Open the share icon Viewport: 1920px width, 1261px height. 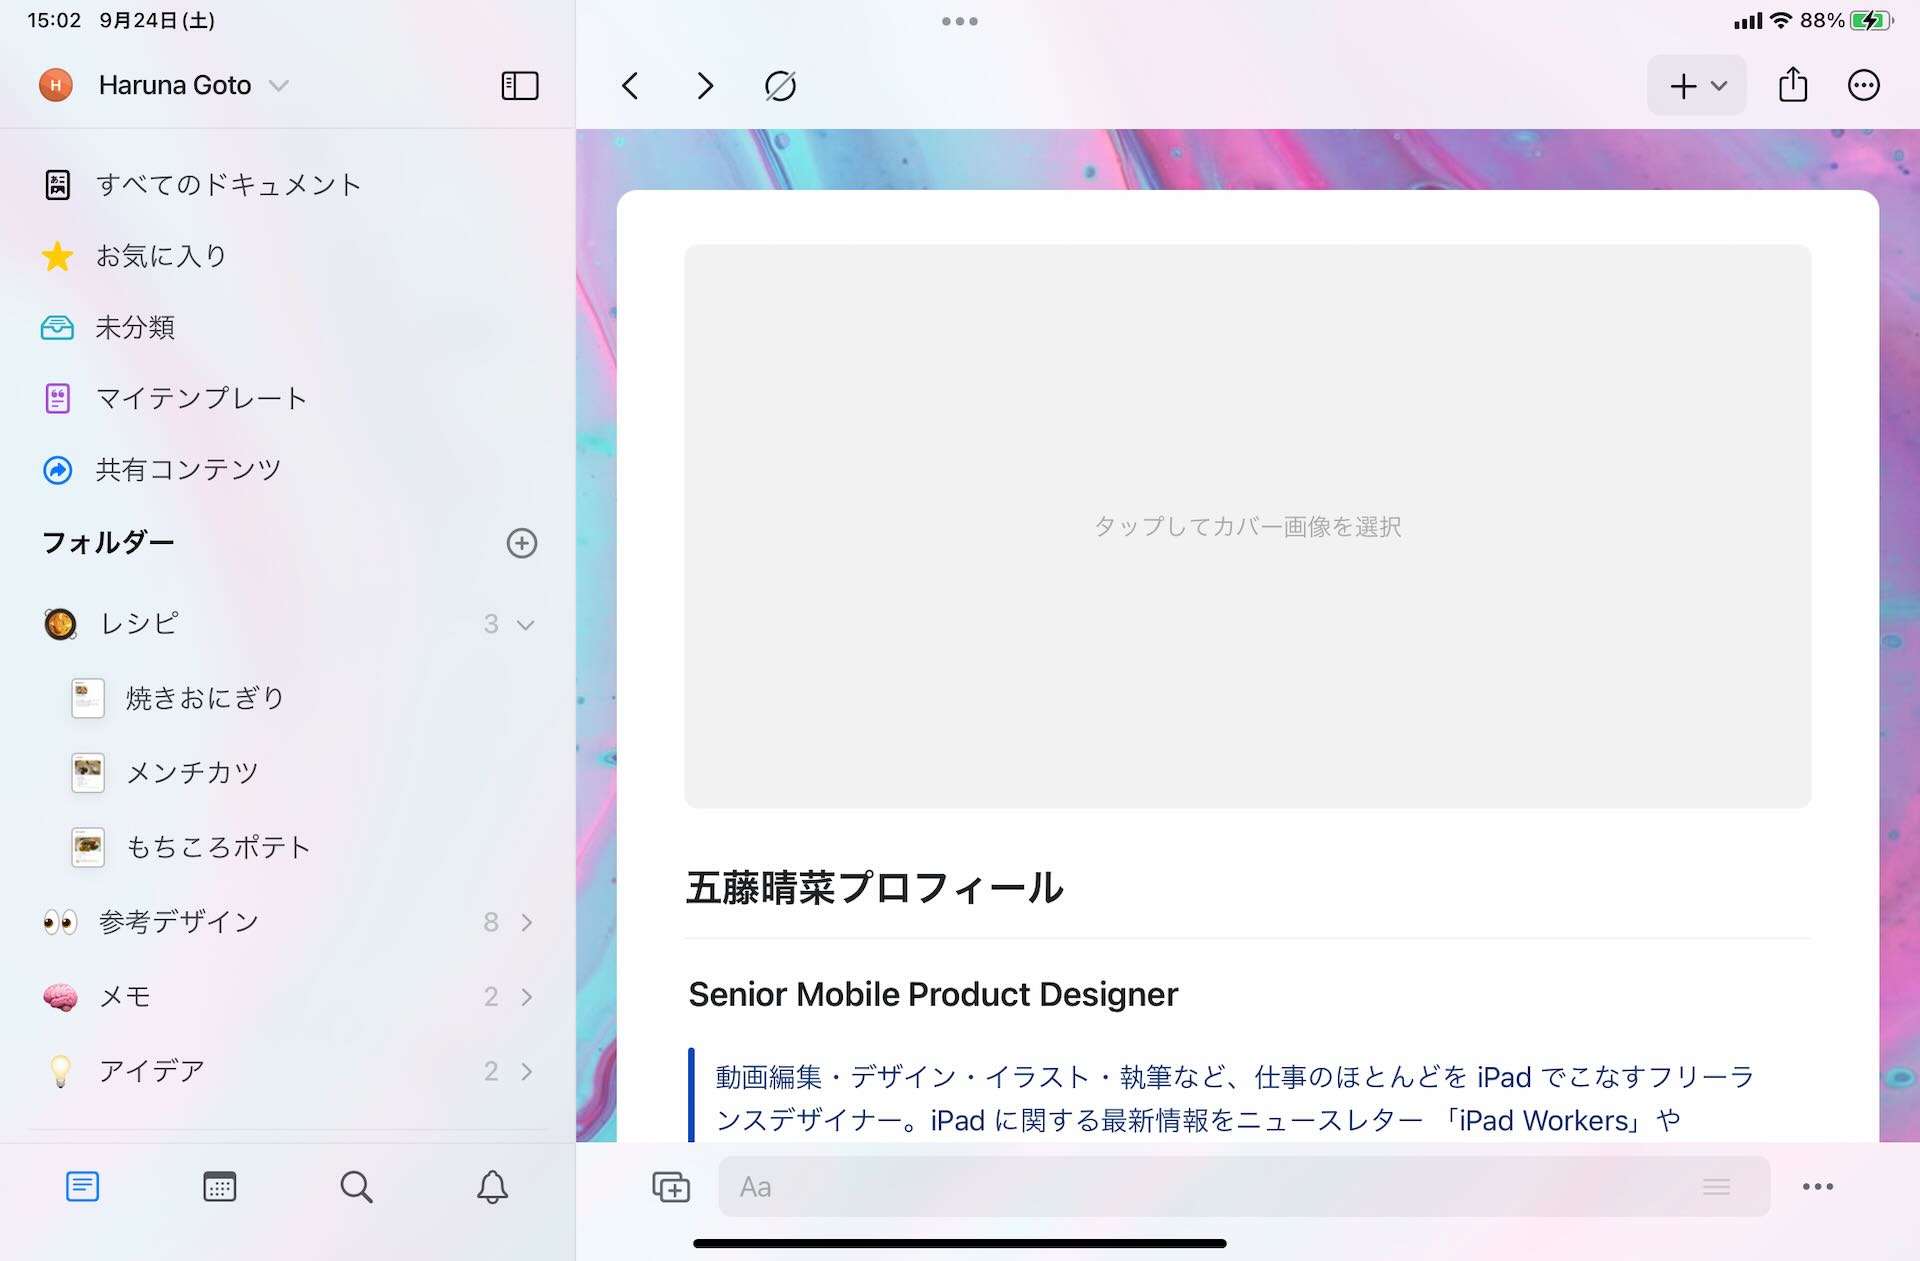pyautogui.click(x=1793, y=84)
